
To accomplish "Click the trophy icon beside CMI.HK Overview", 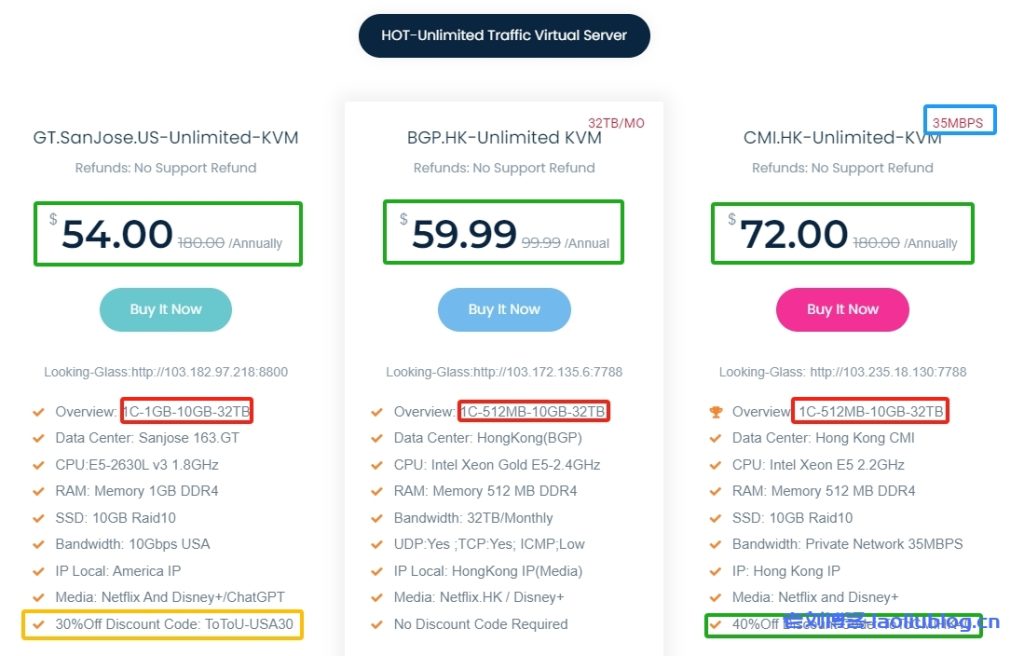I will (714, 412).
